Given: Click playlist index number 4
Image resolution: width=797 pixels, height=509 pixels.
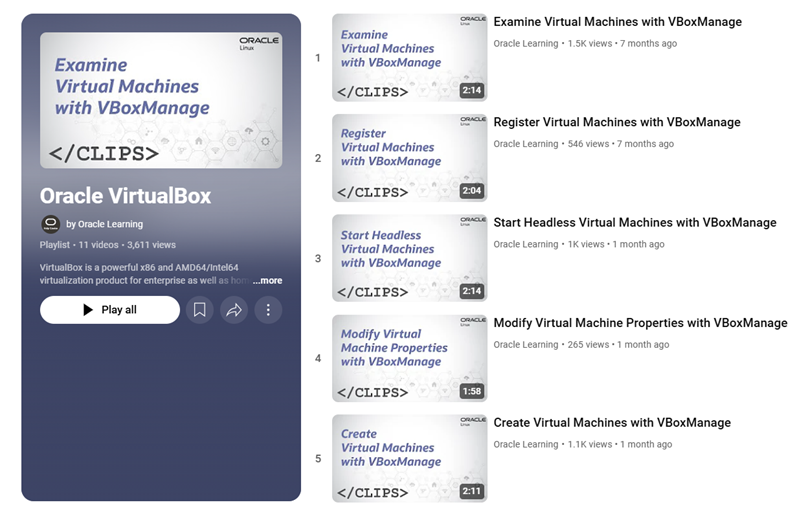Looking at the screenshot, I should coord(318,358).
